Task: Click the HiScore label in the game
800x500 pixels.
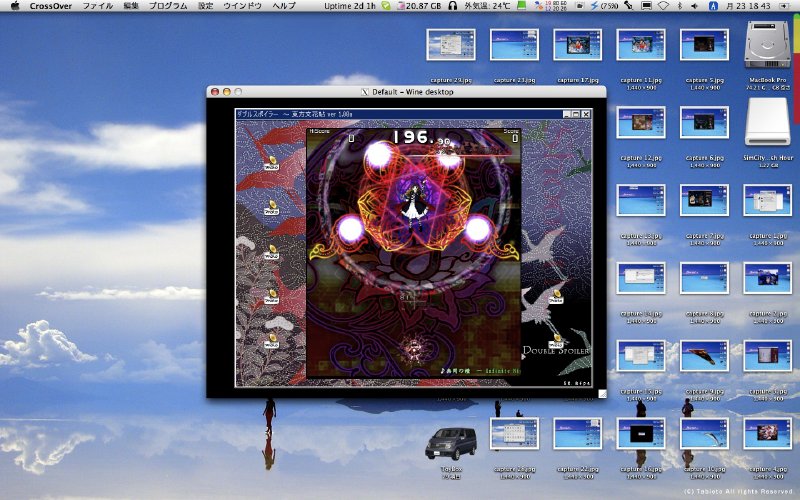Action: click(320, 132)
